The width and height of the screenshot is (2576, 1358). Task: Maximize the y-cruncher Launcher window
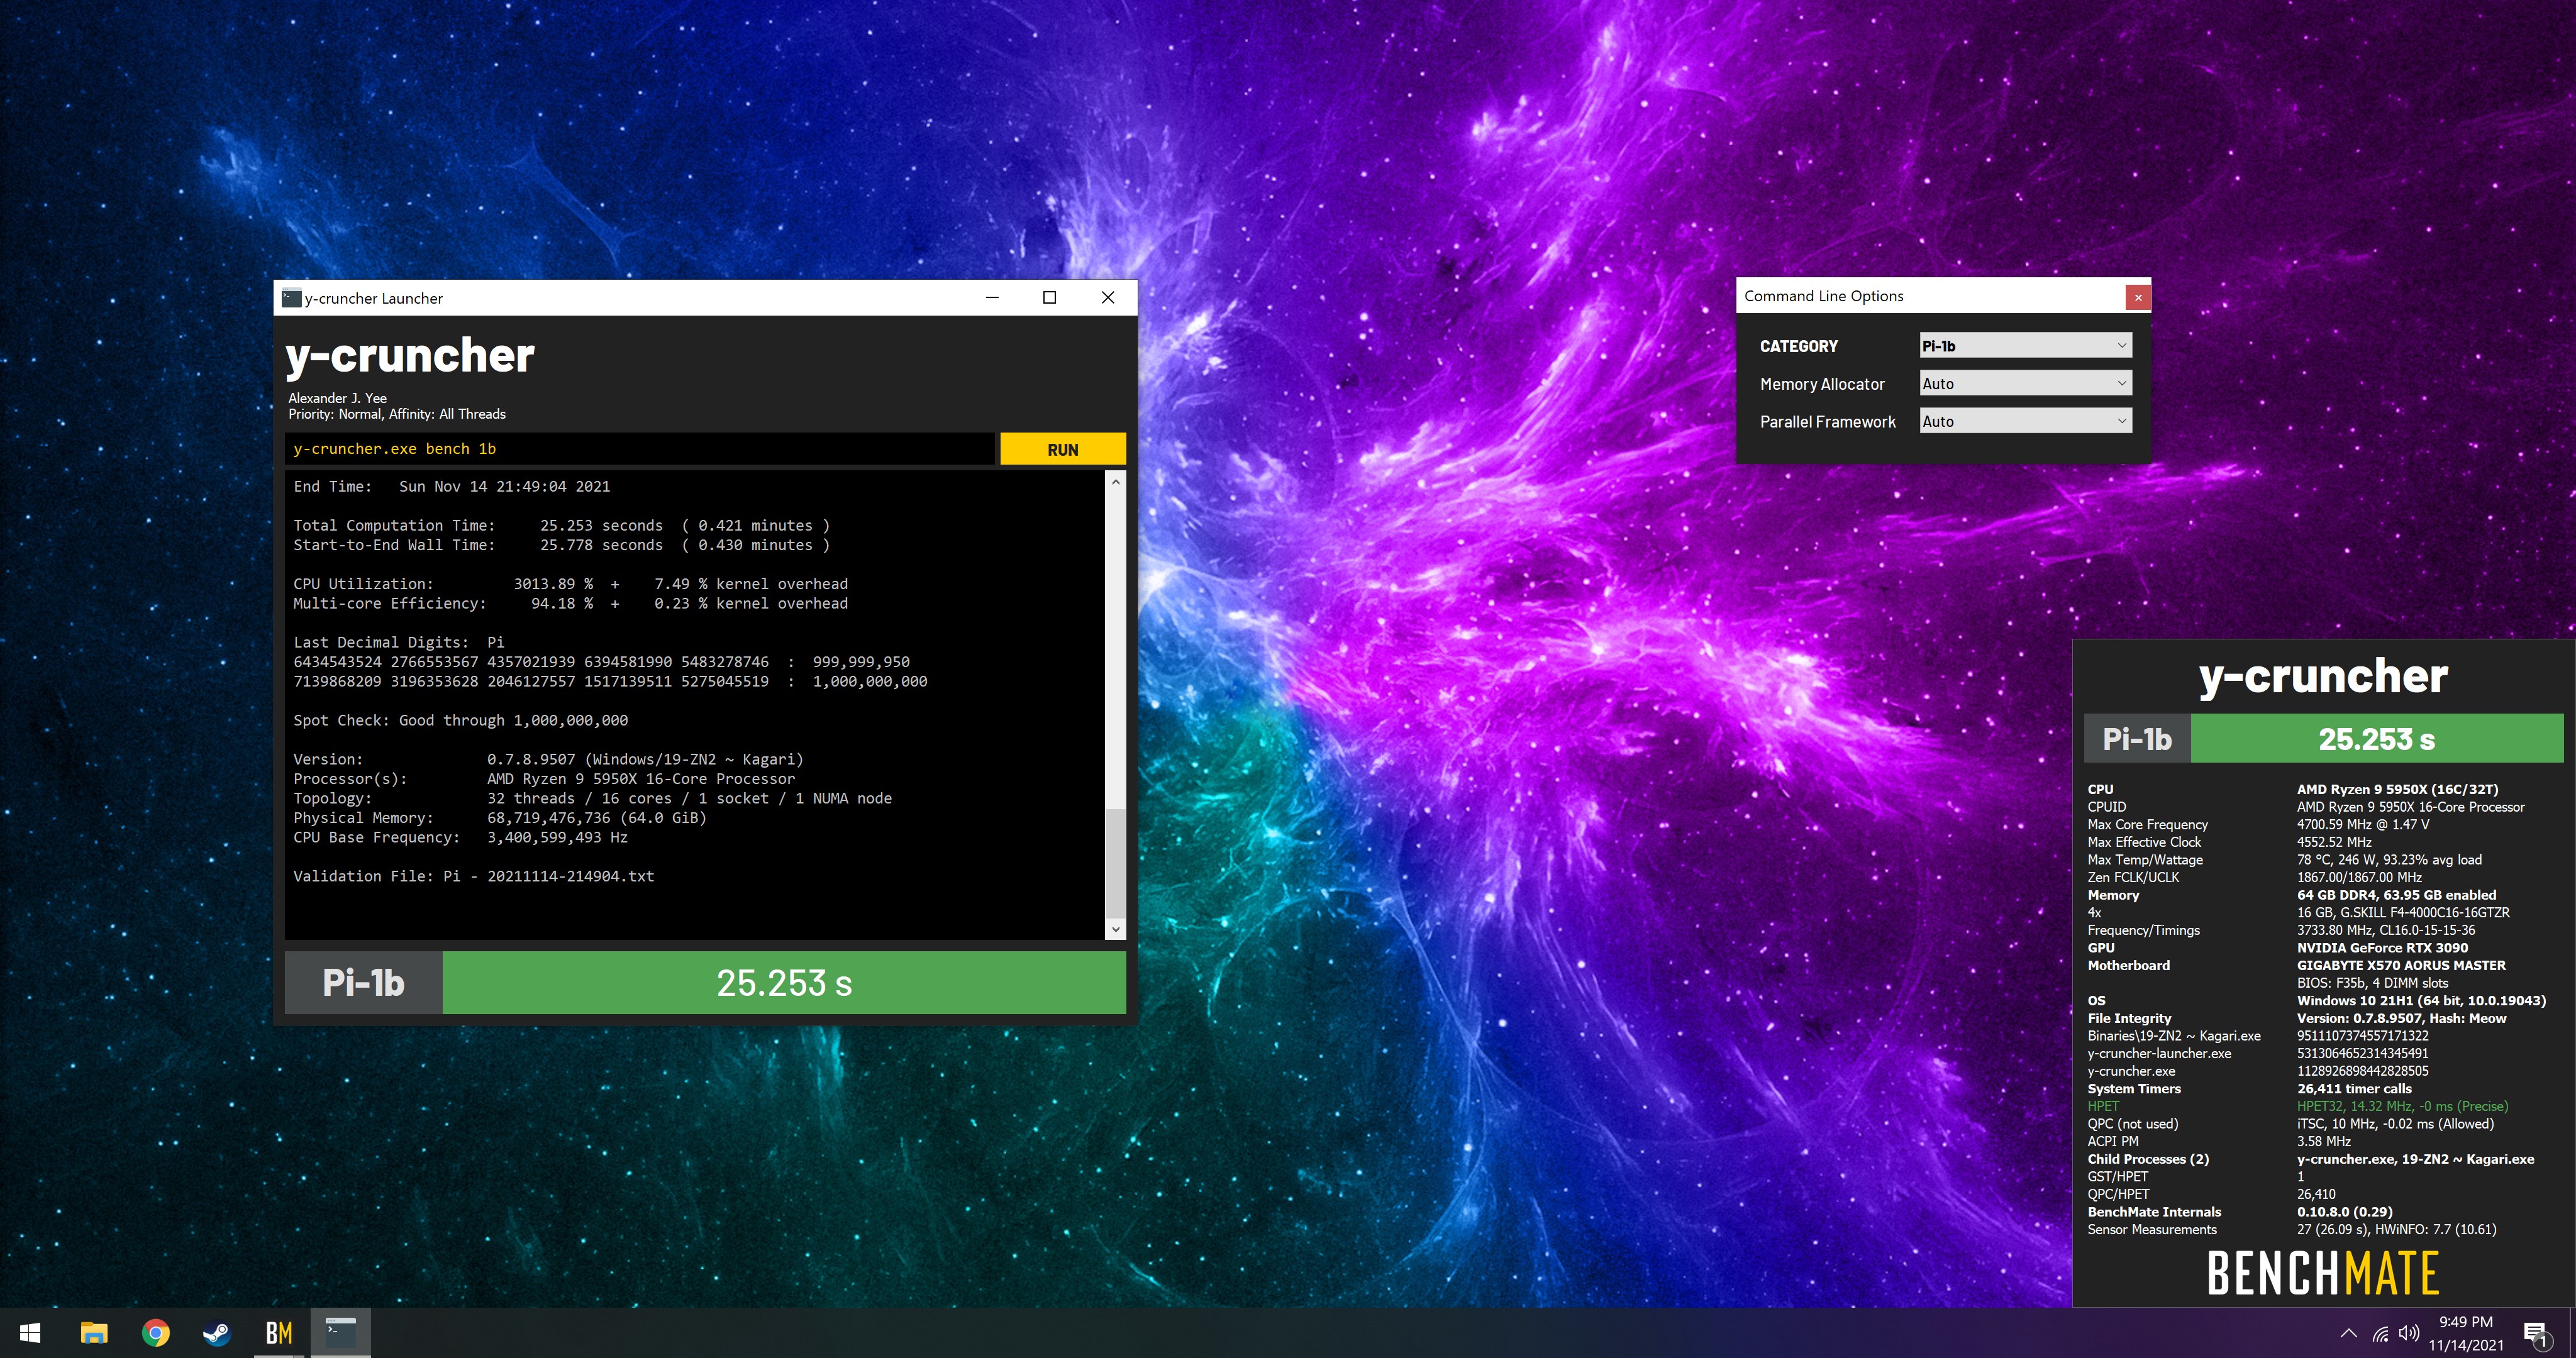tap(1050, 297)
